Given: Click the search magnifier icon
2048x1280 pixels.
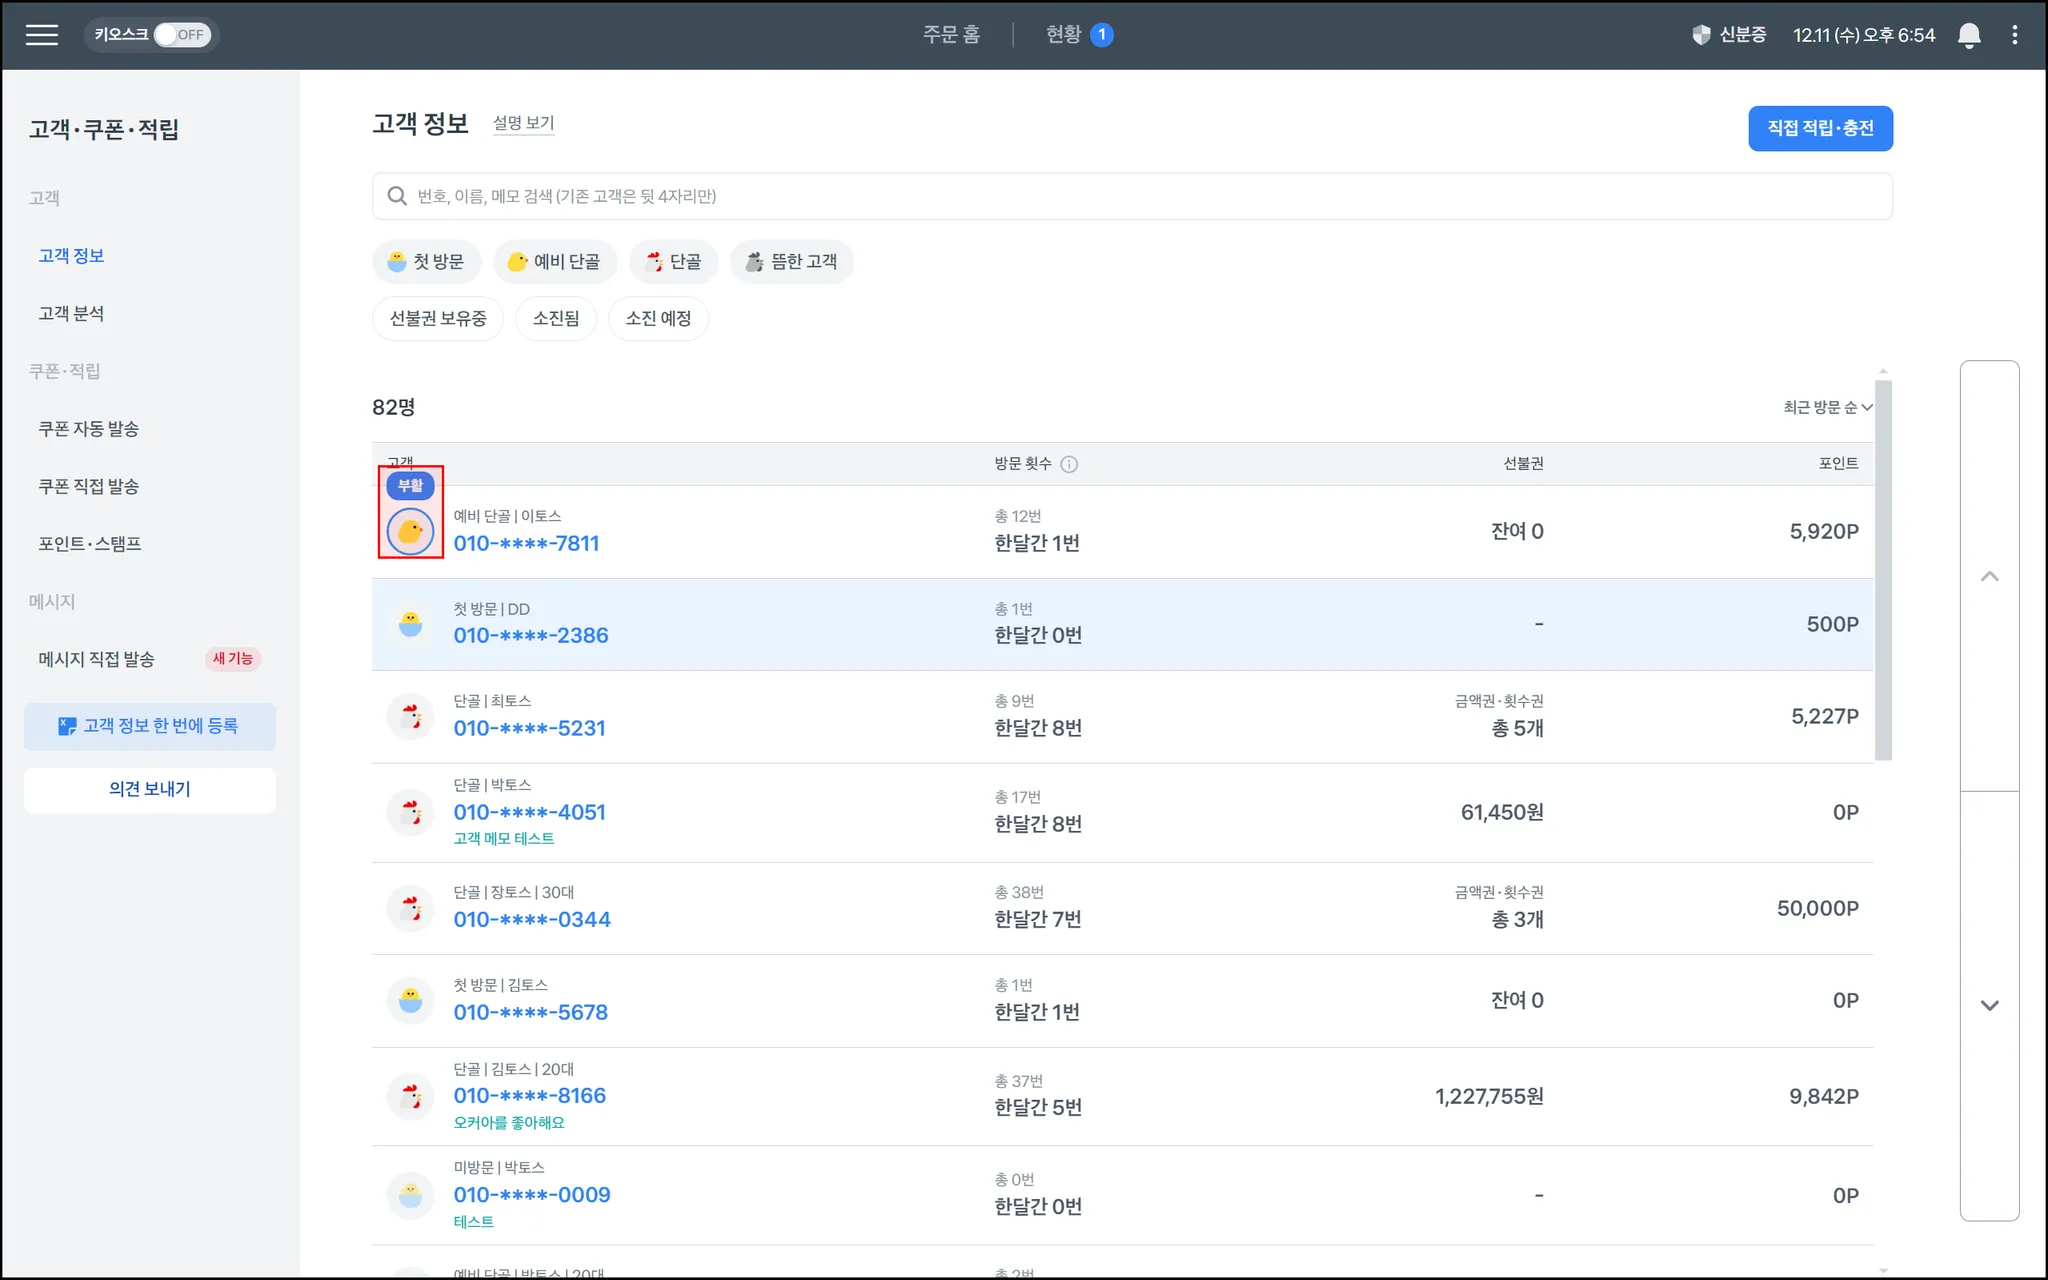Looking at the screenshot, I should [397, 196].
